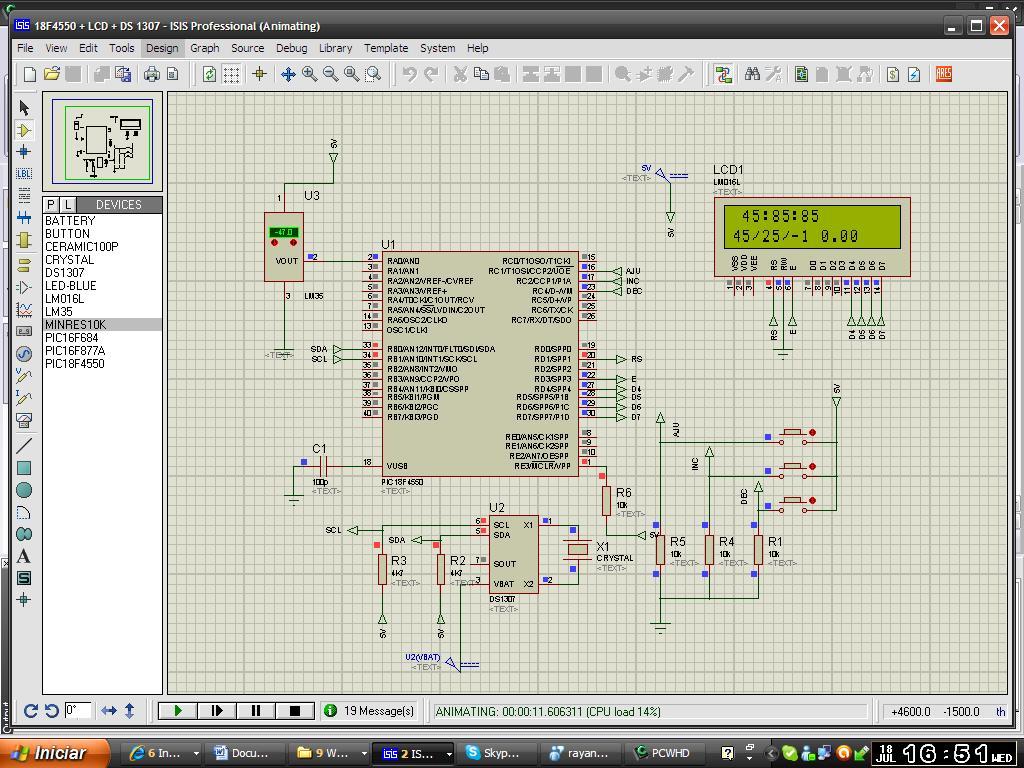The height and width of the screenshot is (768, 1024).
Task: Latch the INC push button's red toggle dot
Action: 812,466
